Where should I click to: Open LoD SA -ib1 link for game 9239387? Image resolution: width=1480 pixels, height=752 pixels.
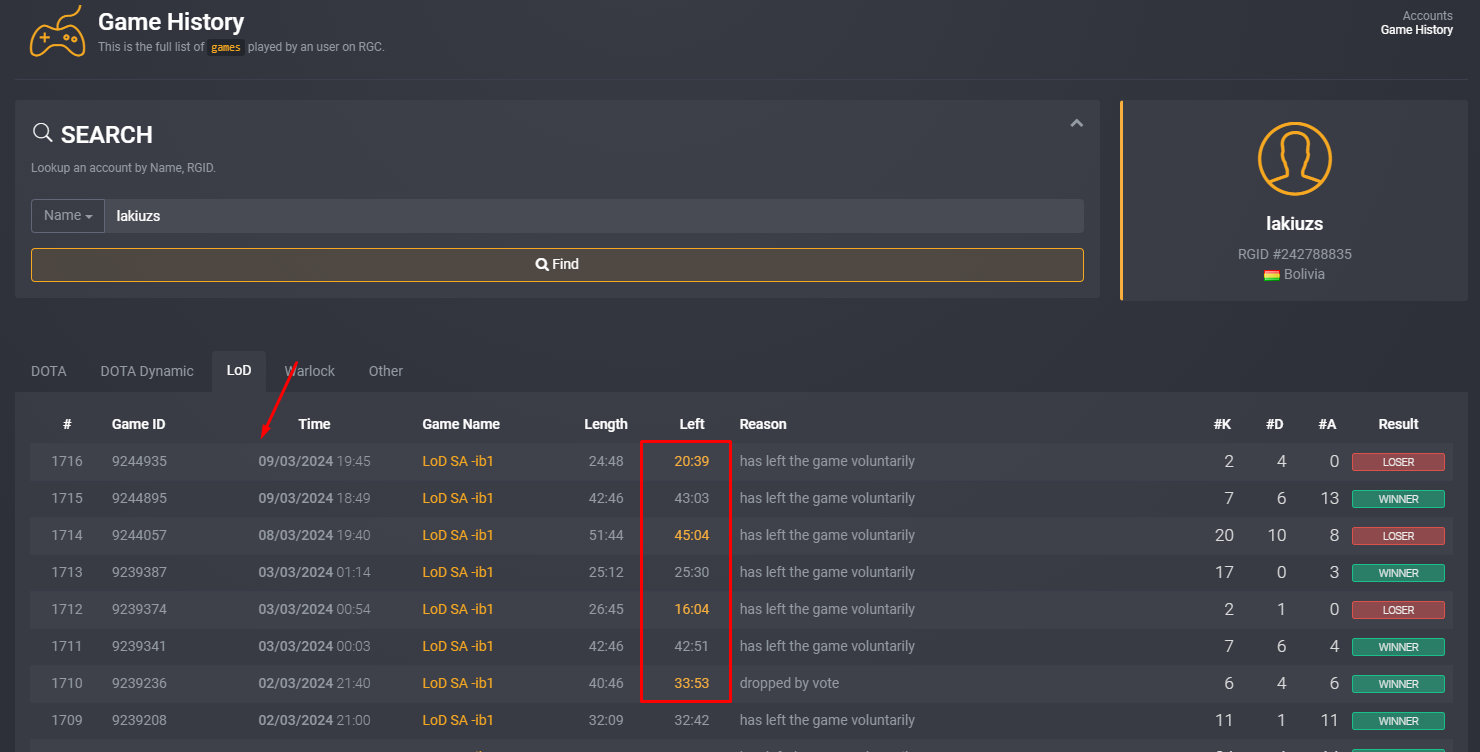tap(458, 572)
